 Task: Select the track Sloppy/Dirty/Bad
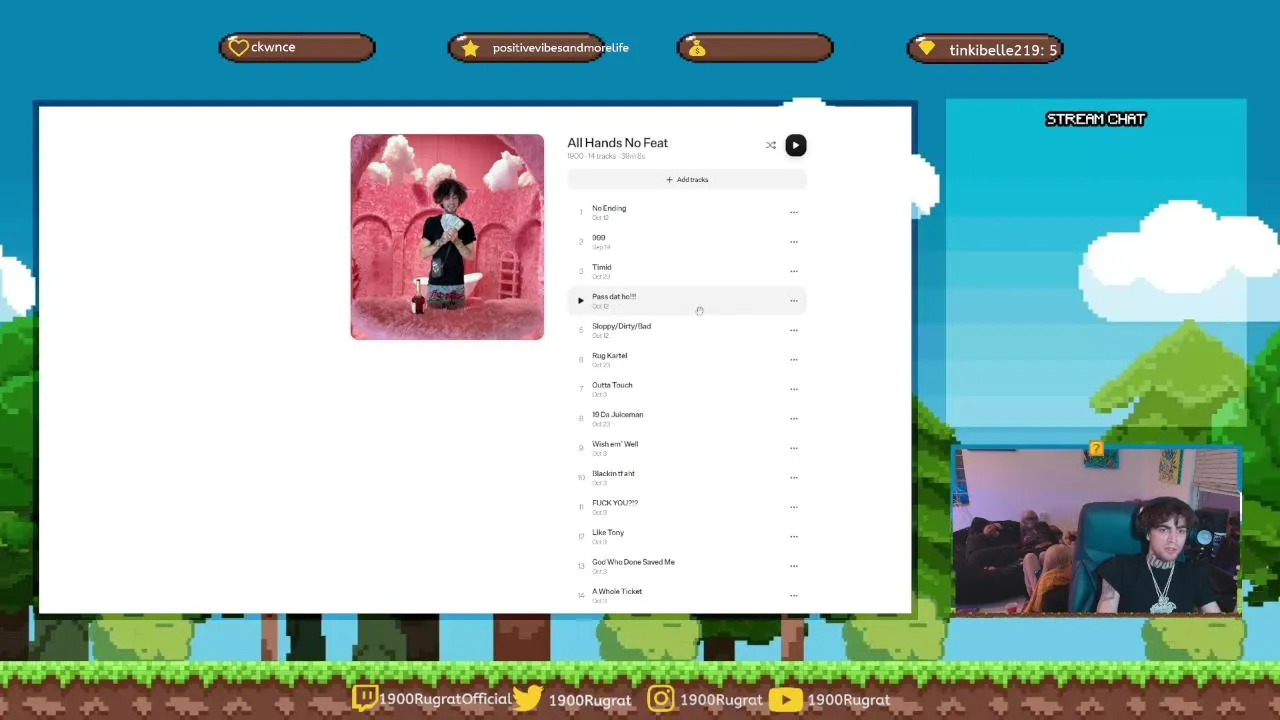pyautogui.click(x=687, y=330)
